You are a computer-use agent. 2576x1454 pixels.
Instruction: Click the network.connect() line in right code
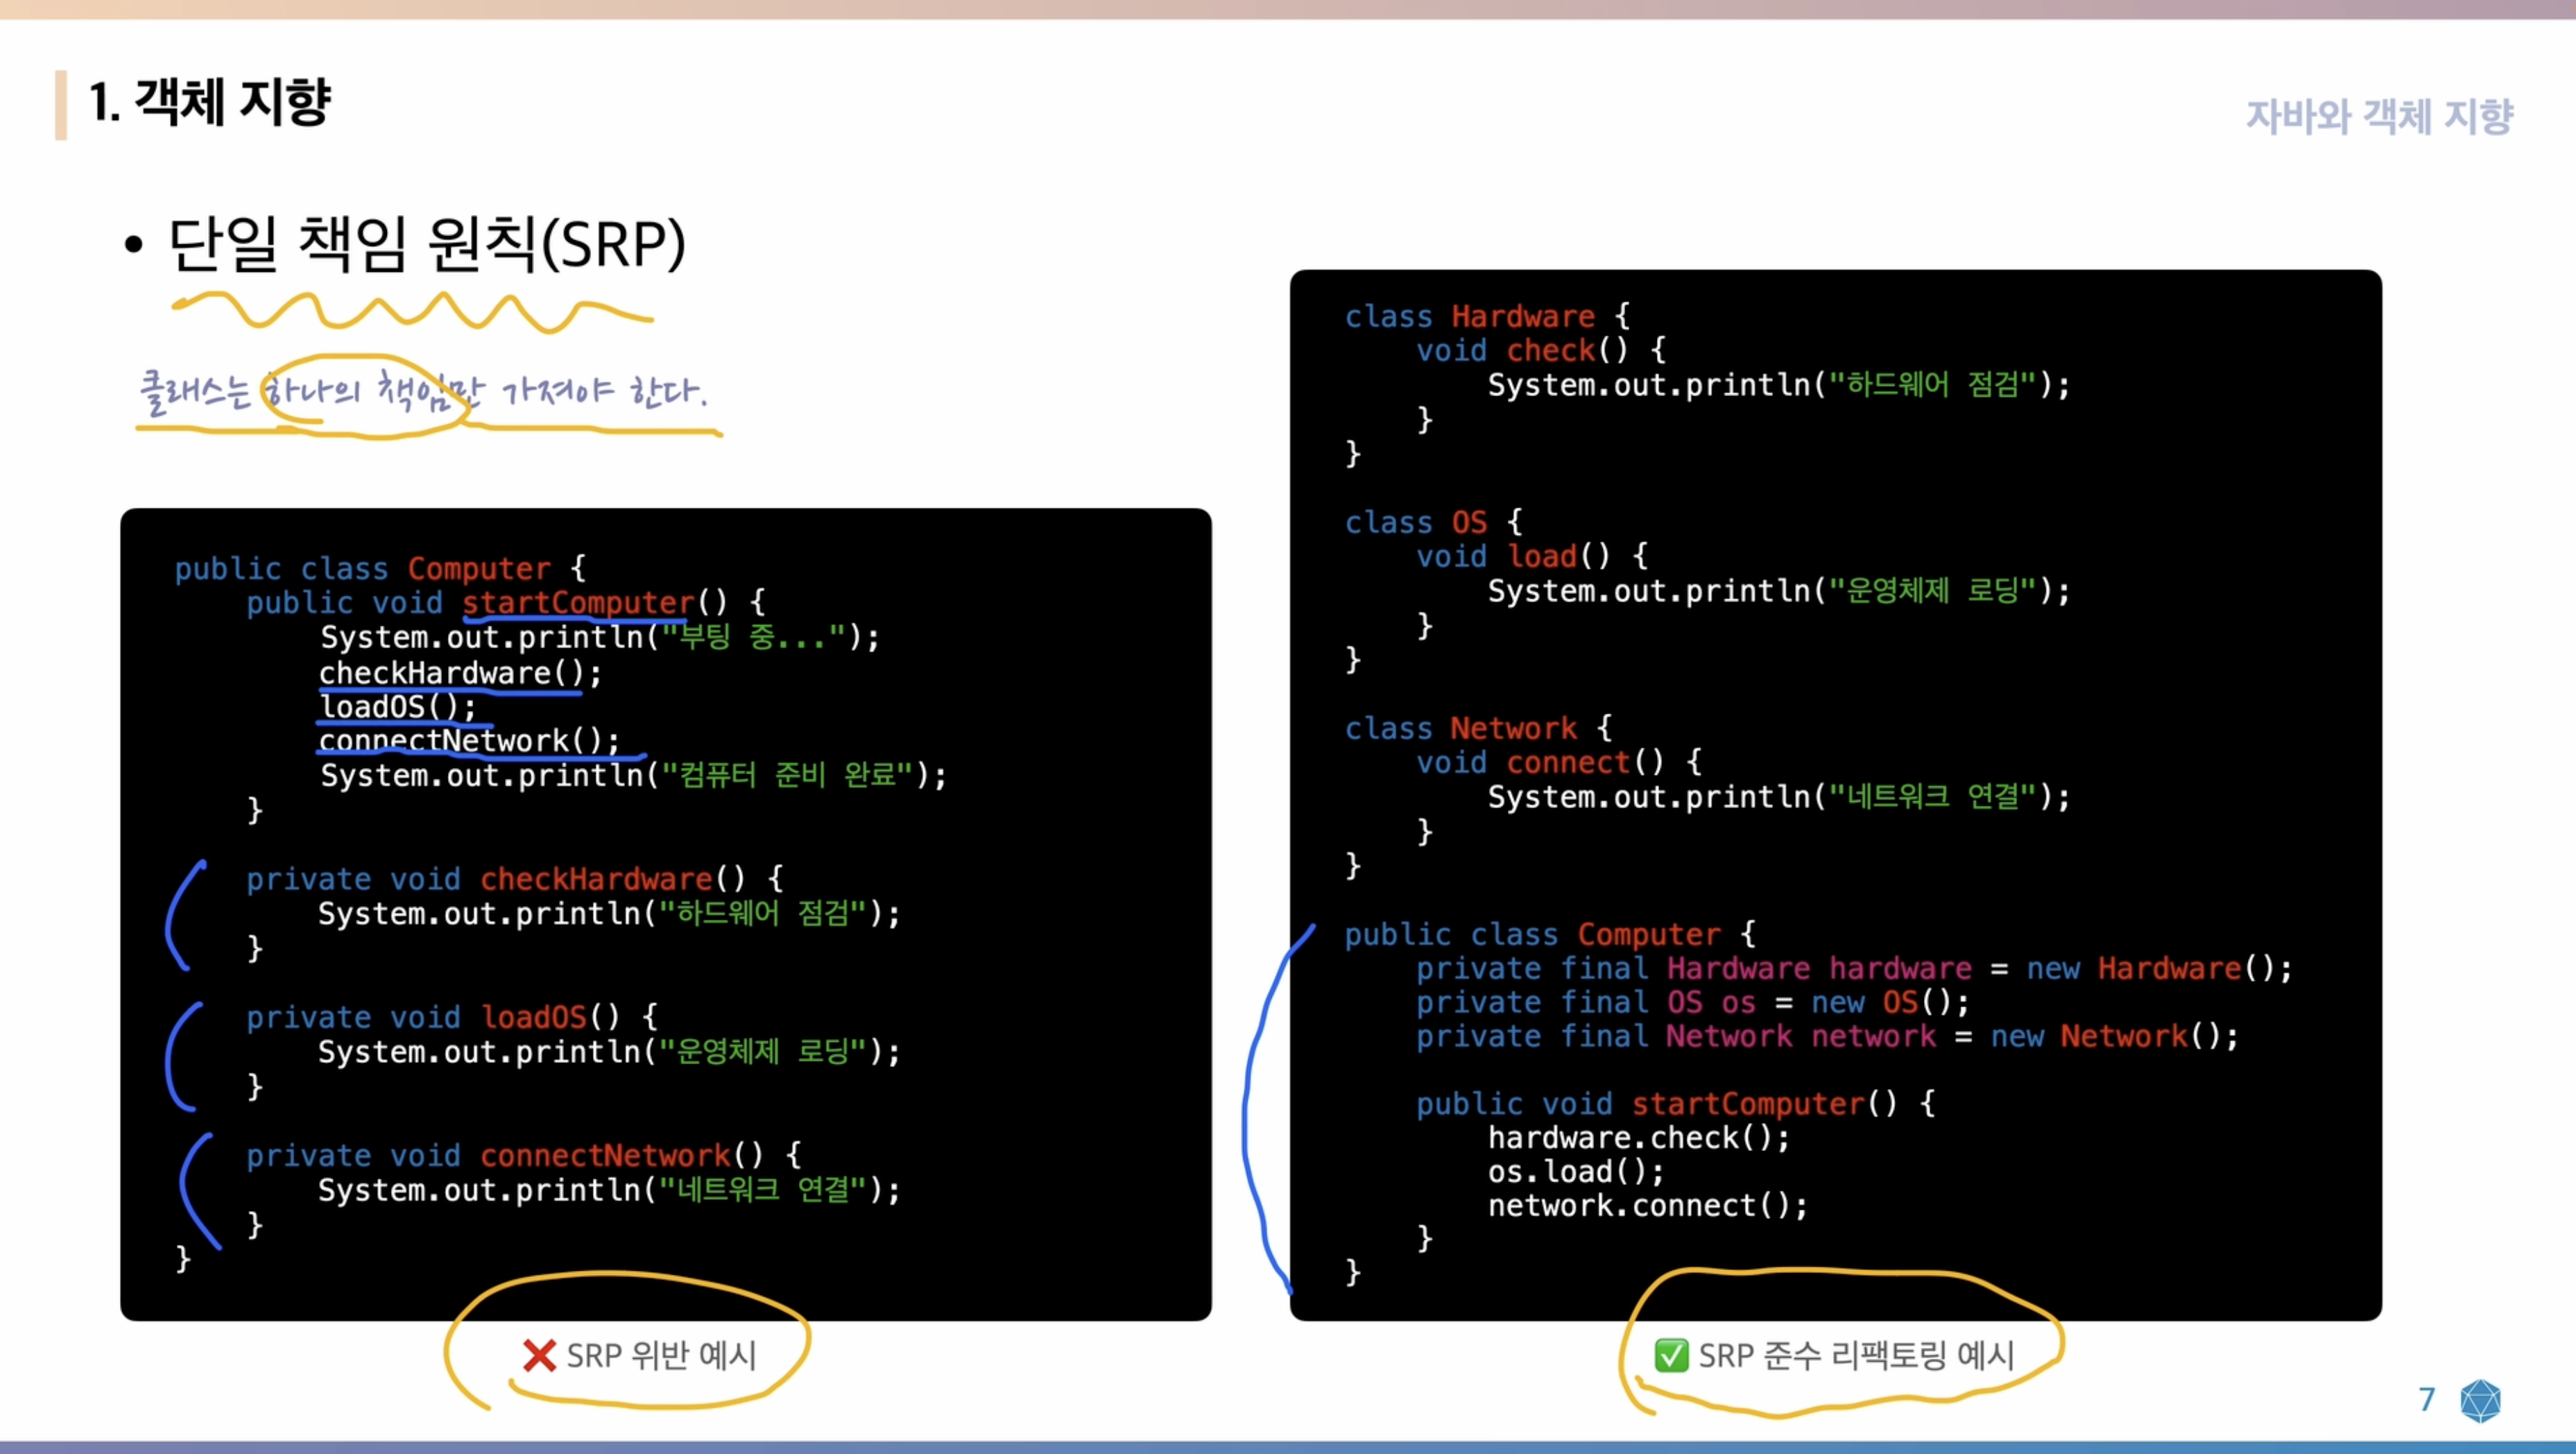(x=1647, y=1206)
